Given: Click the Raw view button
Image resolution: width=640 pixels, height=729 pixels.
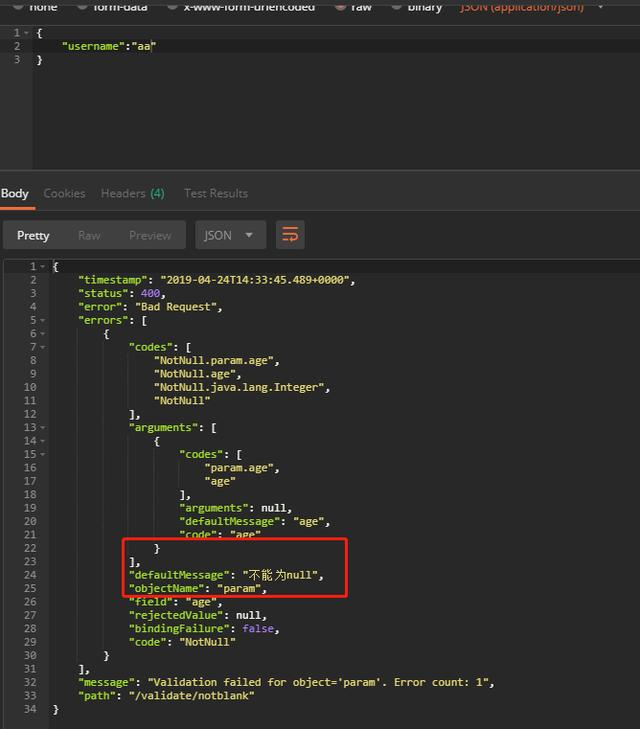Looking at the screenshot, I should 89,235.
